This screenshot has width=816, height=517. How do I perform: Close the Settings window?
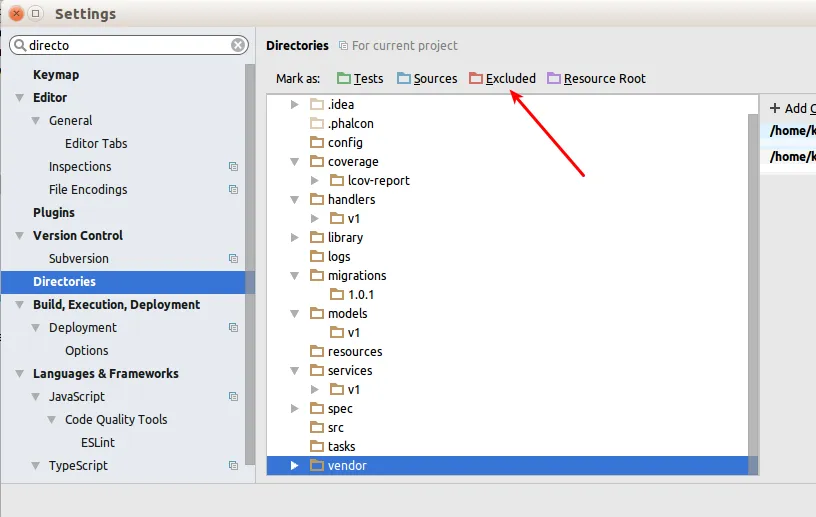pos(17,14)
